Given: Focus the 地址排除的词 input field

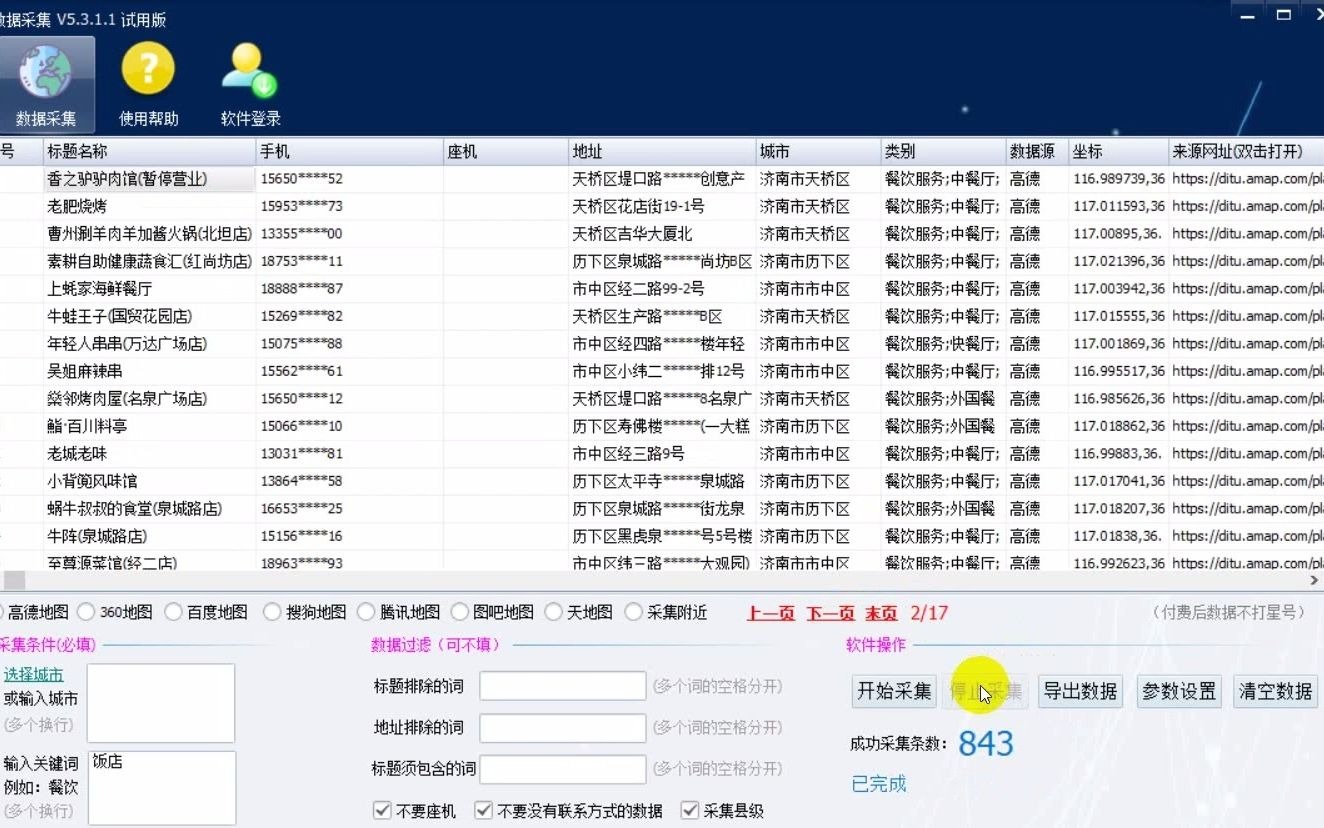Looking at the screenshot, I should [x=563, y=727].
